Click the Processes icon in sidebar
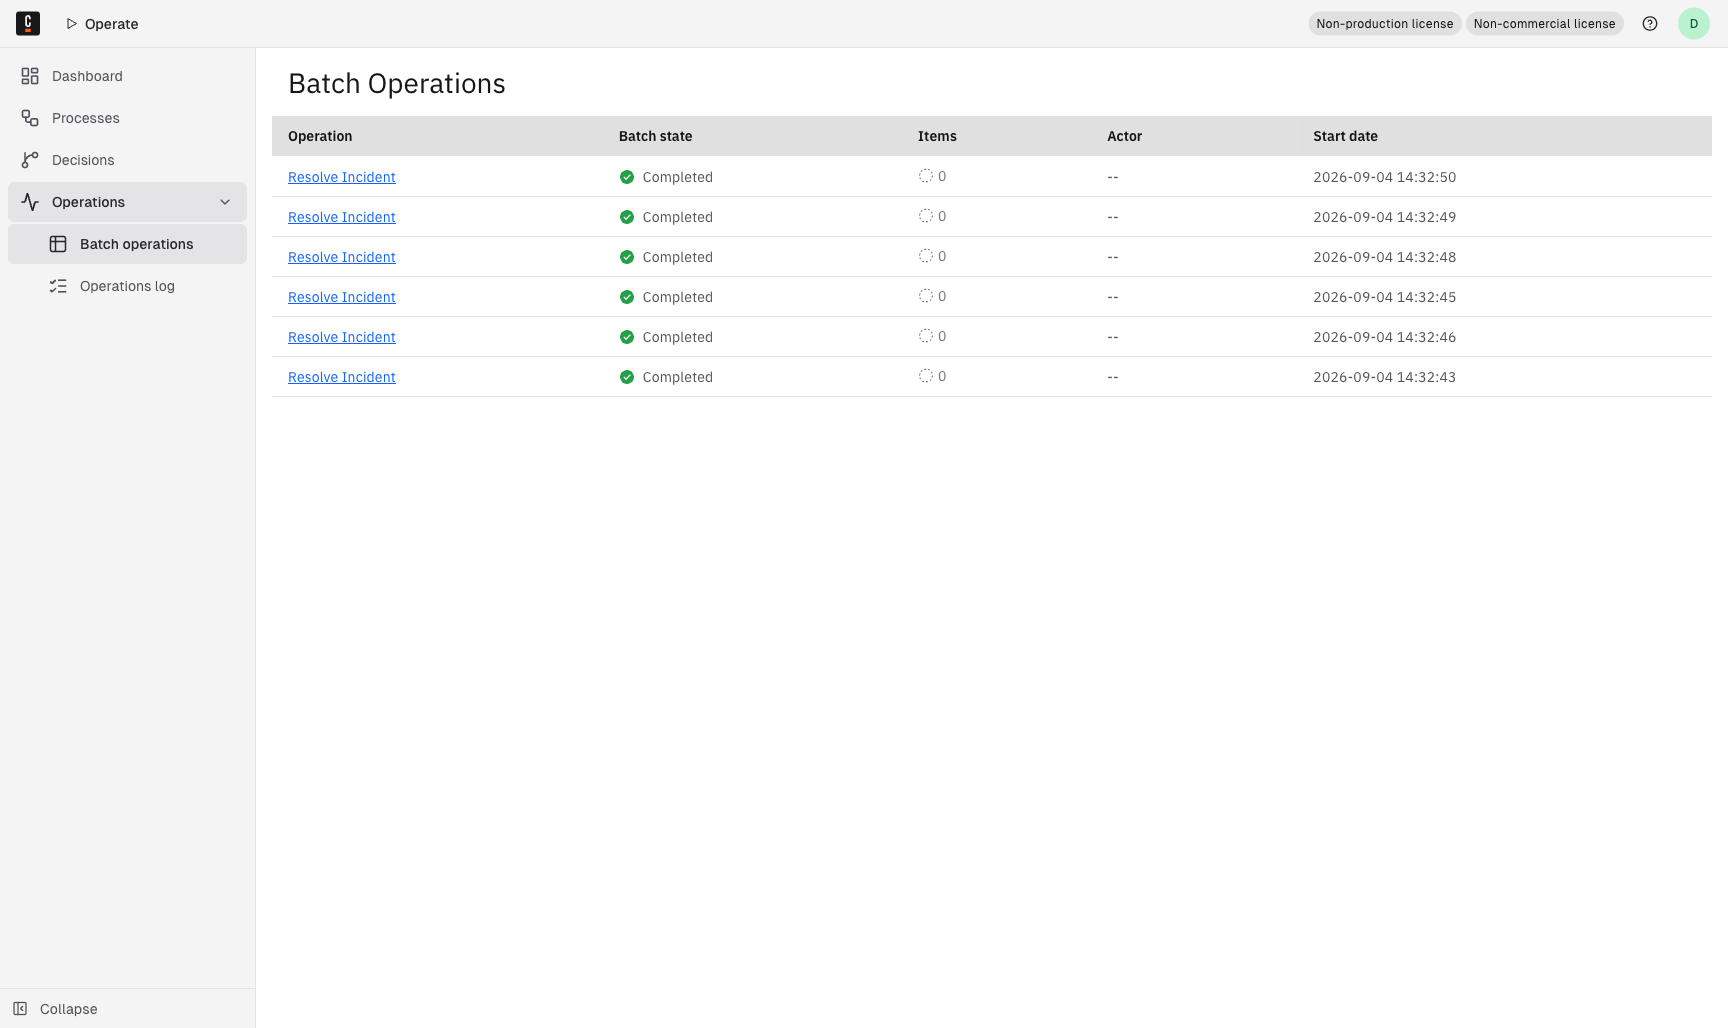 pyautogui.click(x=30, y=118)
